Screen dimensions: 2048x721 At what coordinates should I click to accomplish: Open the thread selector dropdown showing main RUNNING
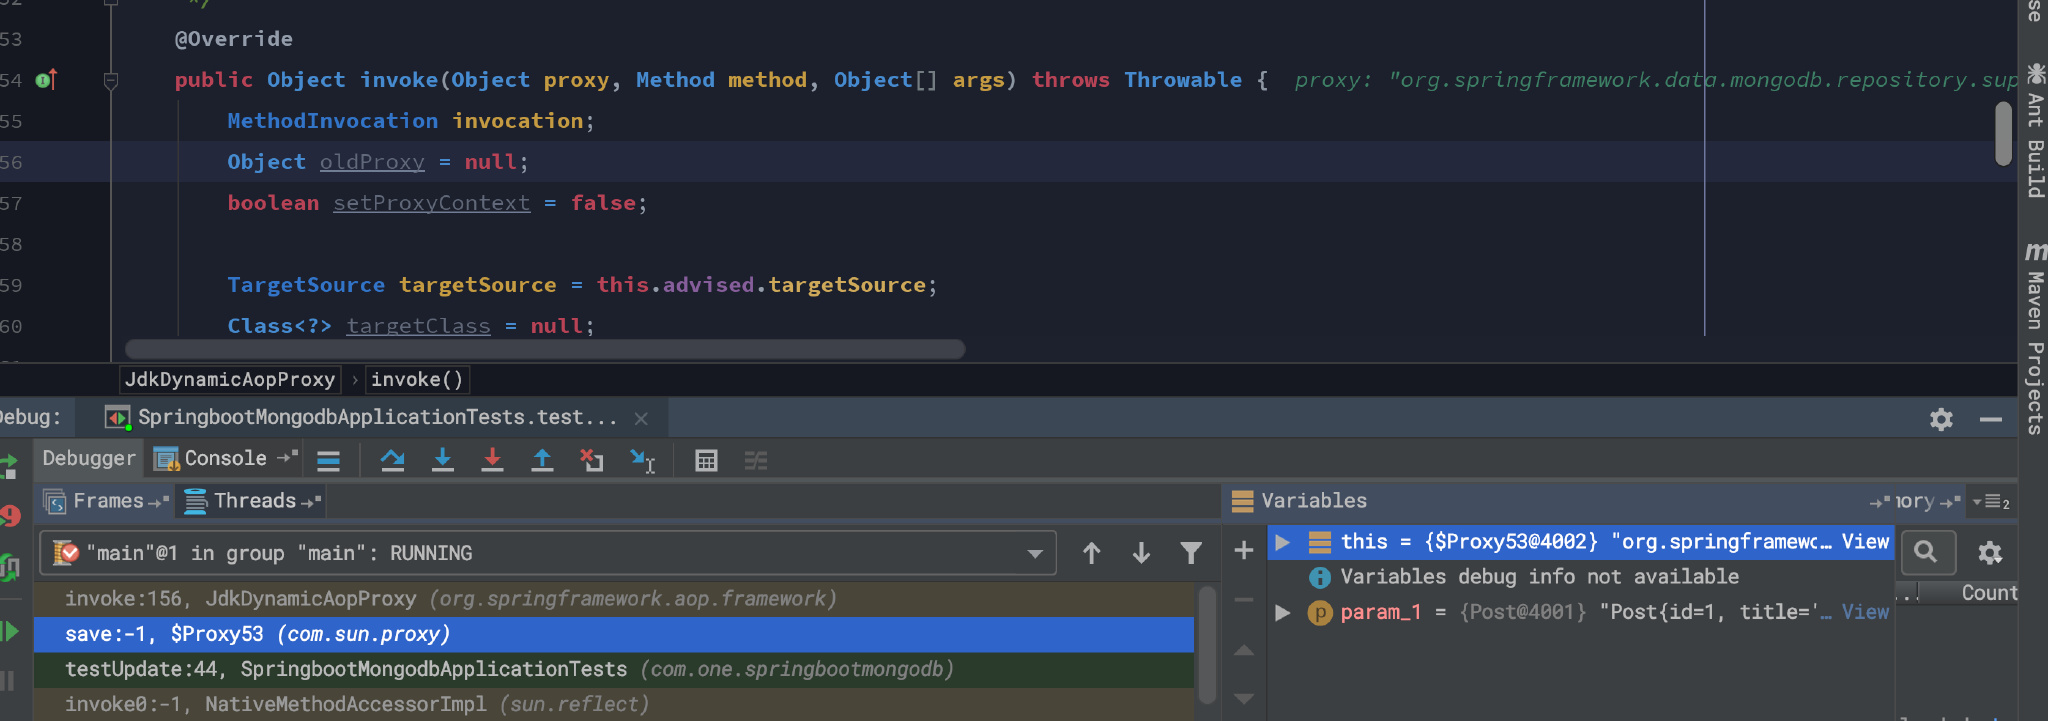click(x=548, y=553)
